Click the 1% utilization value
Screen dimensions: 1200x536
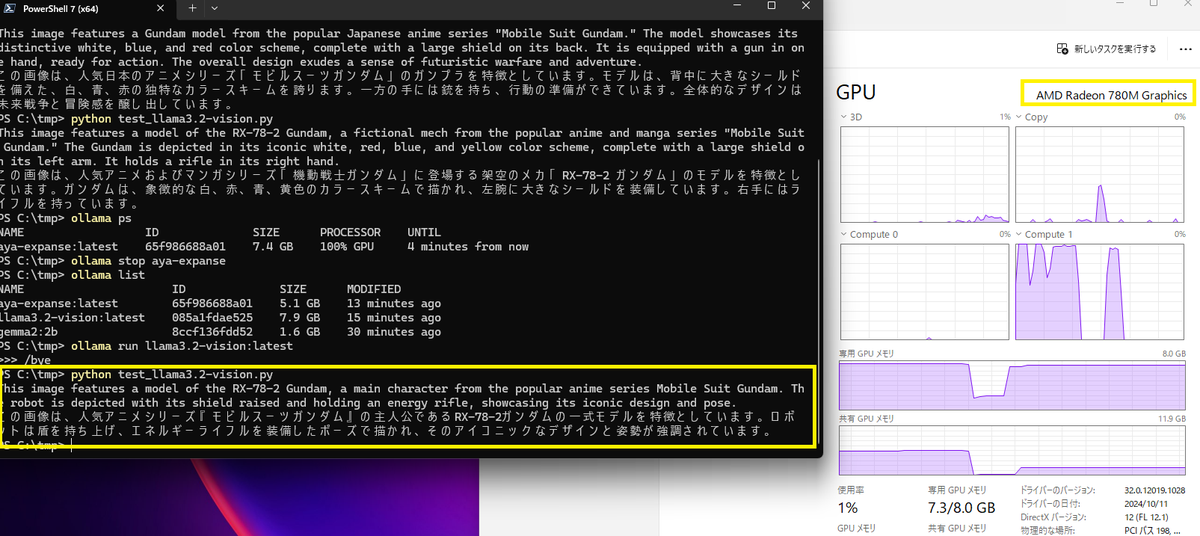[848, 508]
